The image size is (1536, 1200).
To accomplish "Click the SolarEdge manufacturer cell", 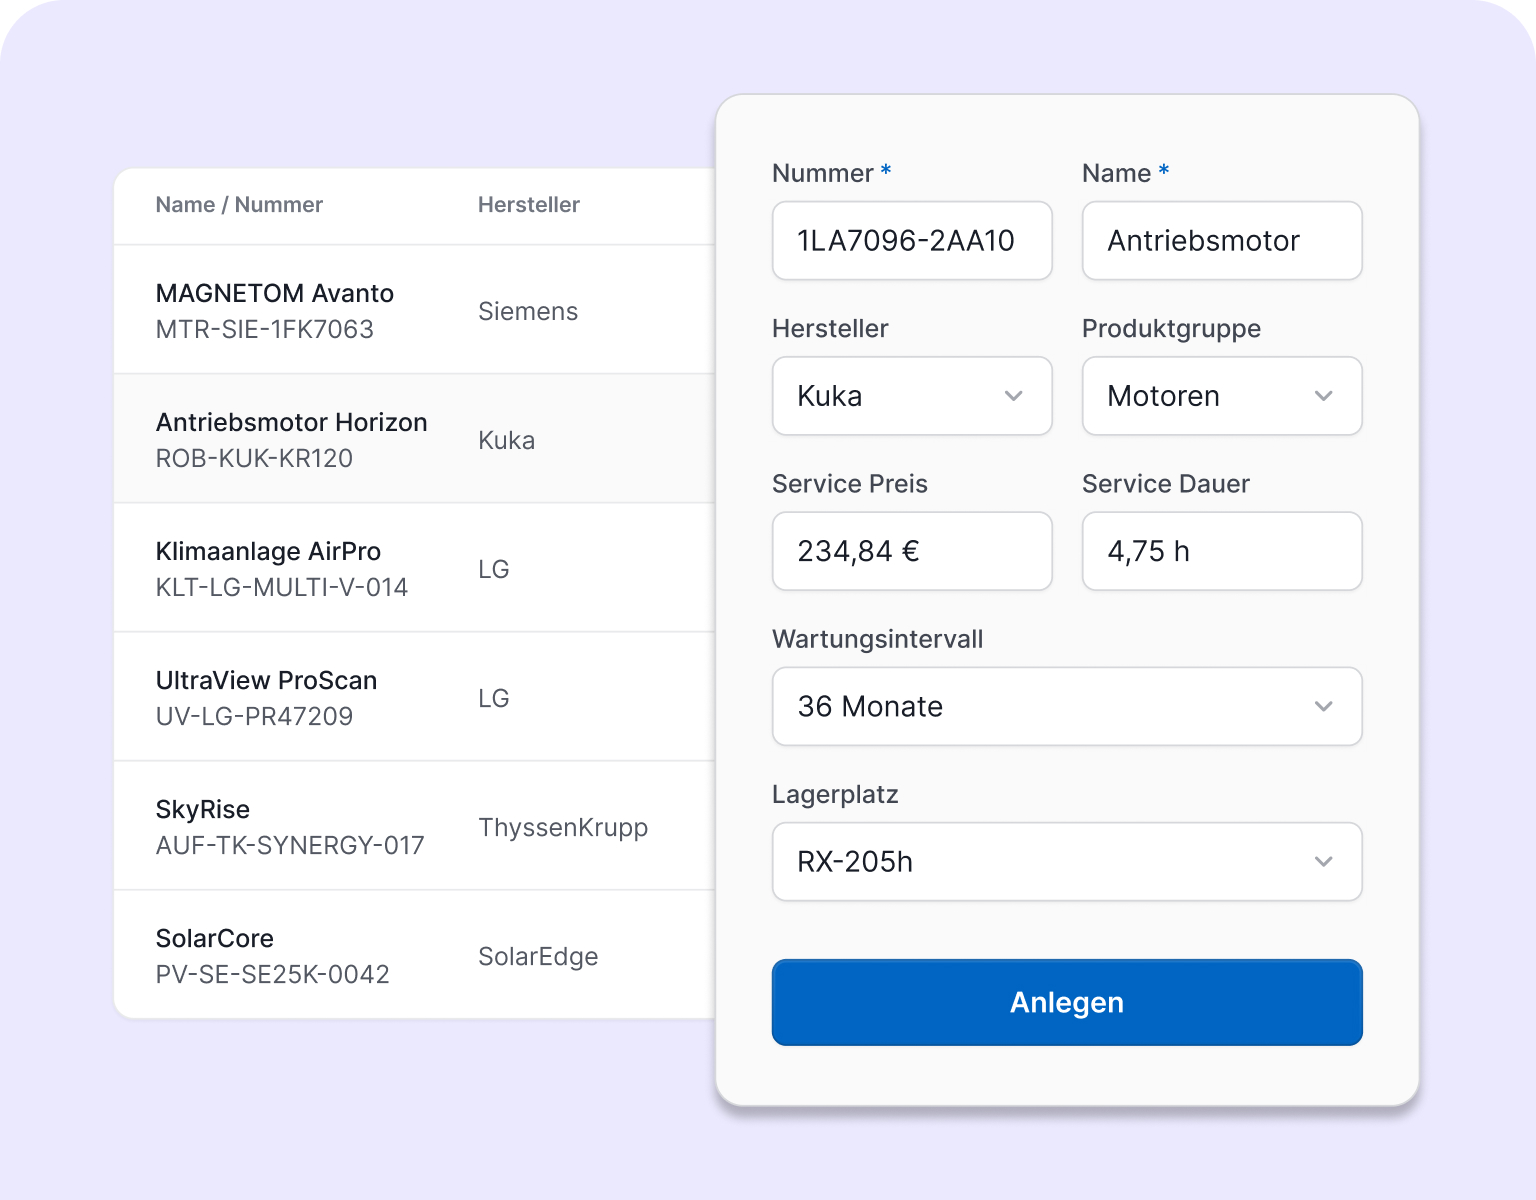I will (x=538, y=956).
